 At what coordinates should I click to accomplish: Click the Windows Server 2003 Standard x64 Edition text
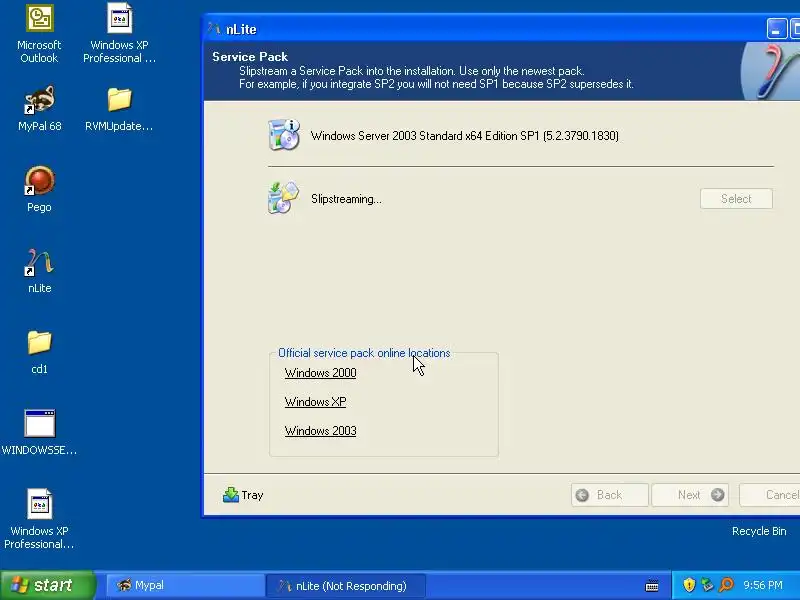(464, 136)
